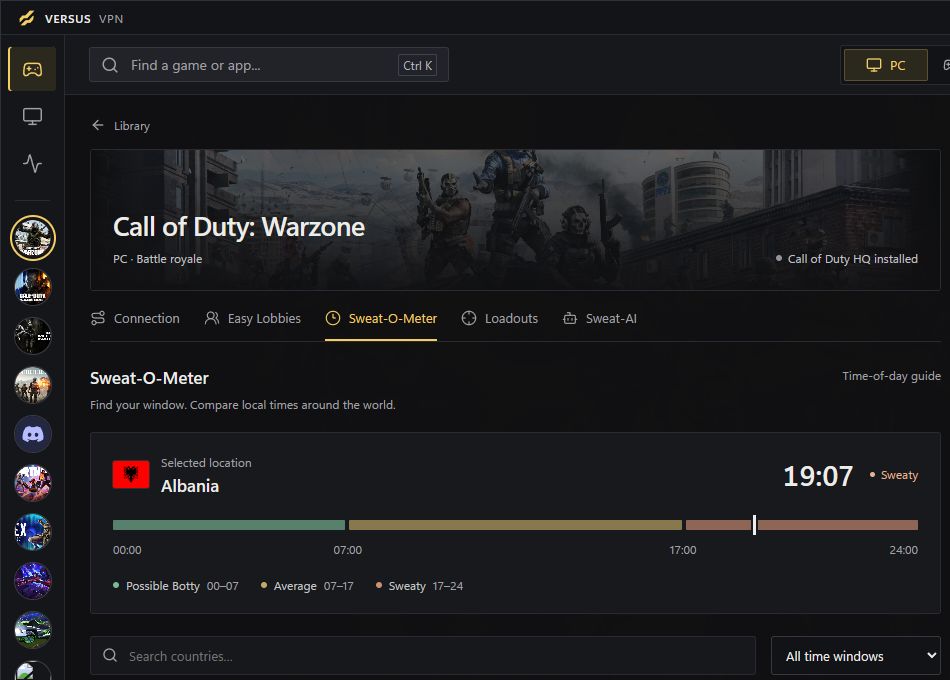Open the Discord app shortcut in sidebar
The height and width of the screenshot is (680, 950).
tap(33, 434)
